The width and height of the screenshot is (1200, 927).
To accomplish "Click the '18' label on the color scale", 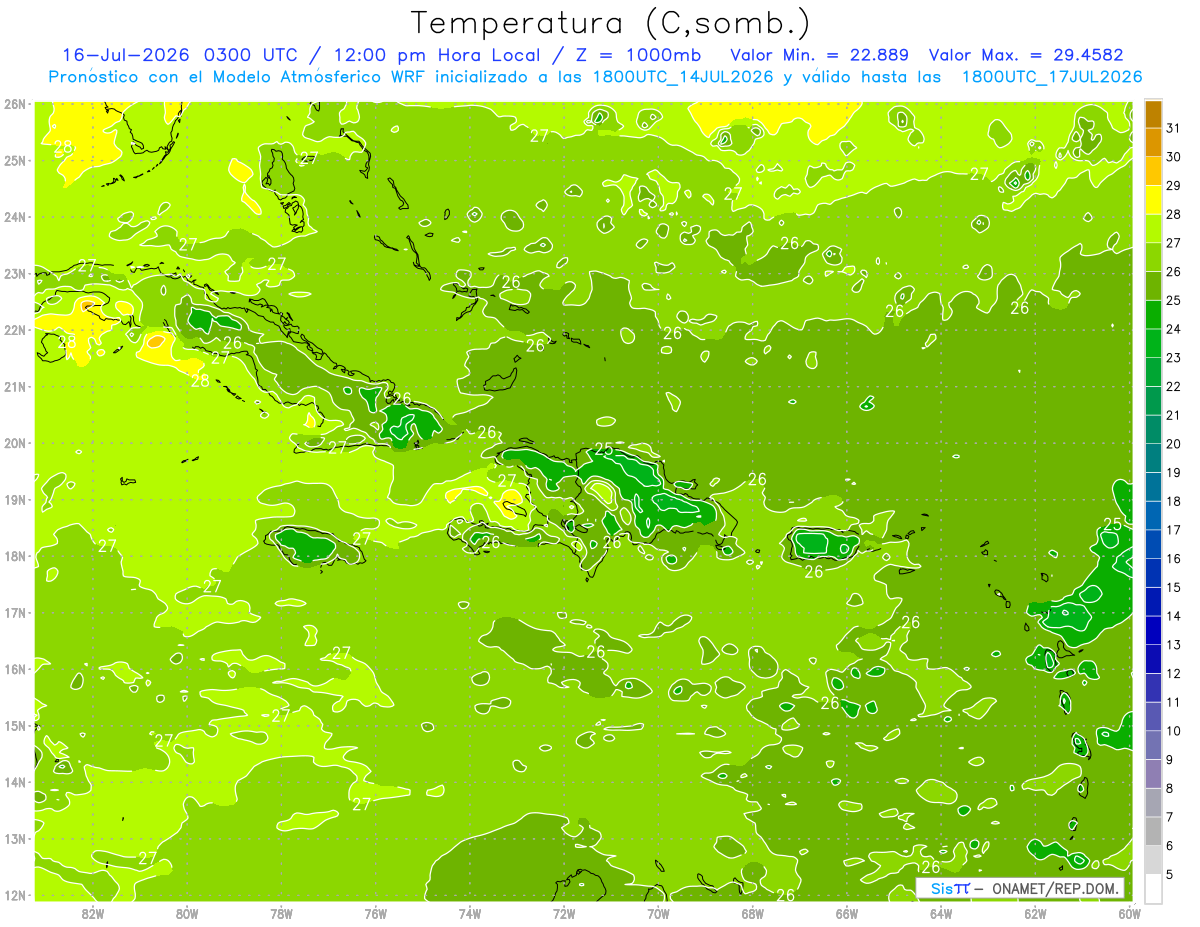I will tap(1173, 501).
